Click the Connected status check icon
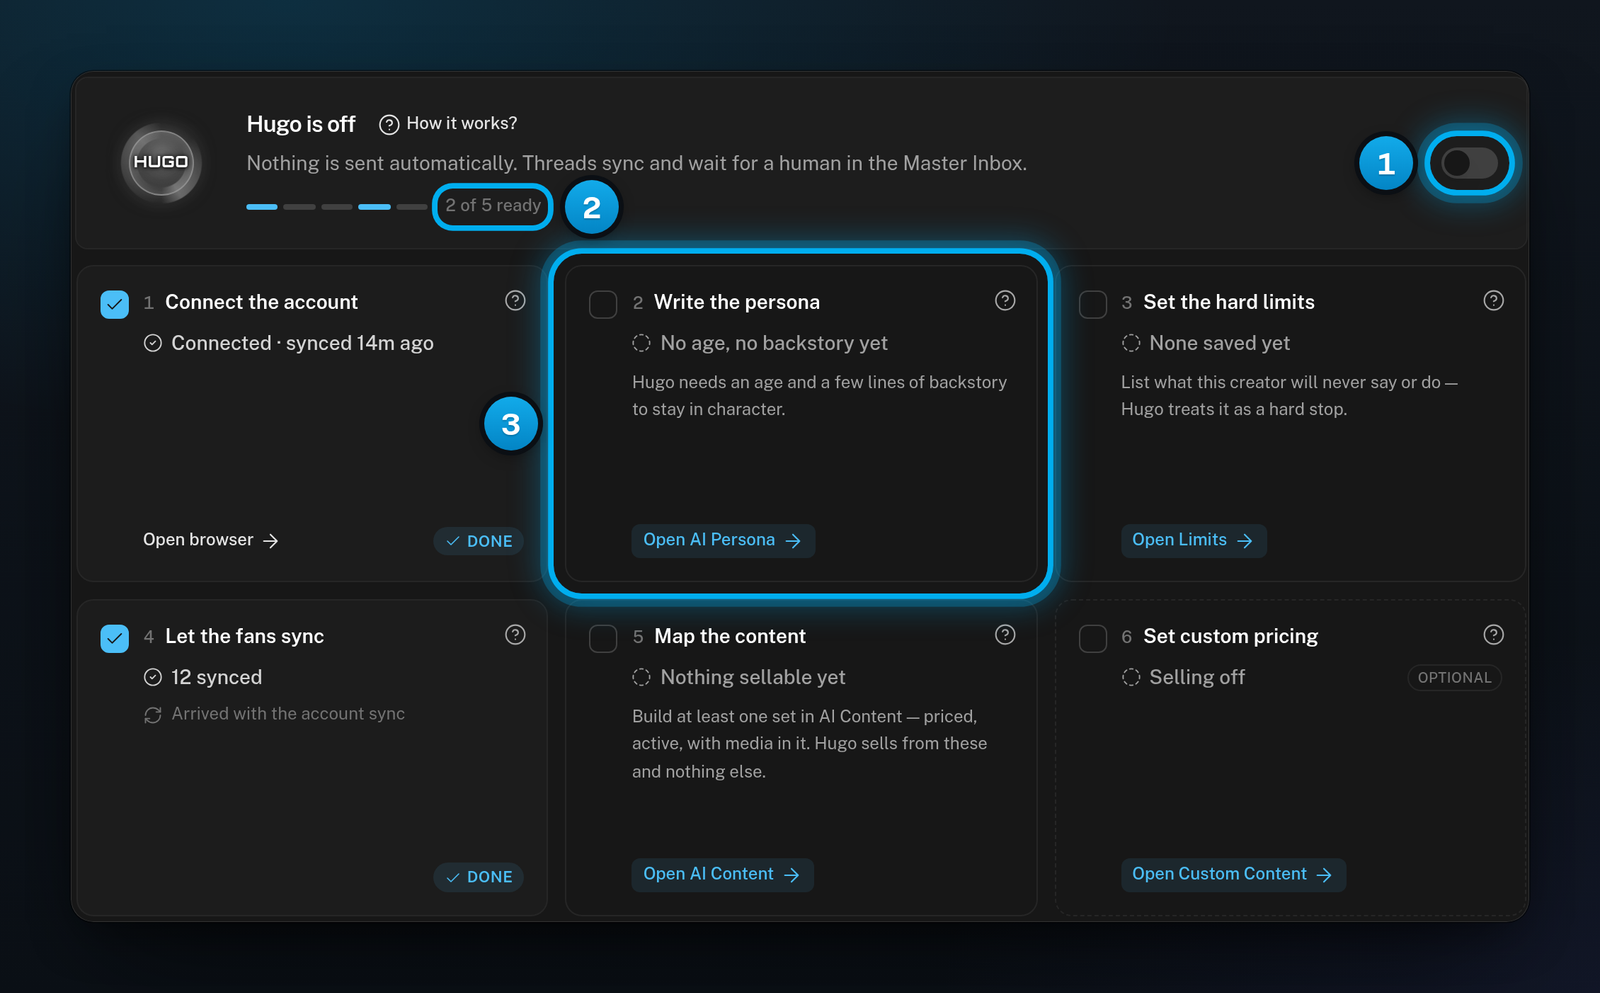Viewport: 1600px width, 993px height. (x=153, y=343)
